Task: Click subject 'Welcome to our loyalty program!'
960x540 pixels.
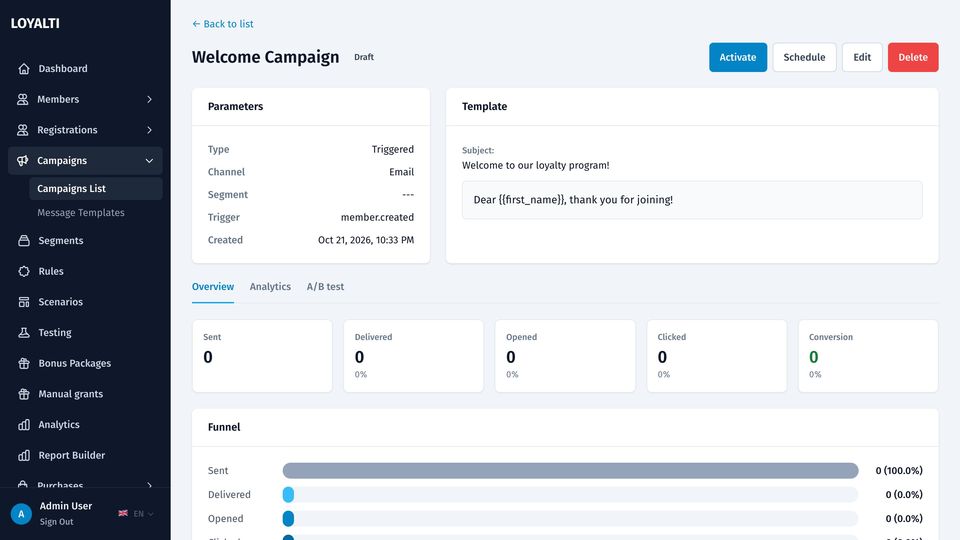Action: [x=536, y=165]
